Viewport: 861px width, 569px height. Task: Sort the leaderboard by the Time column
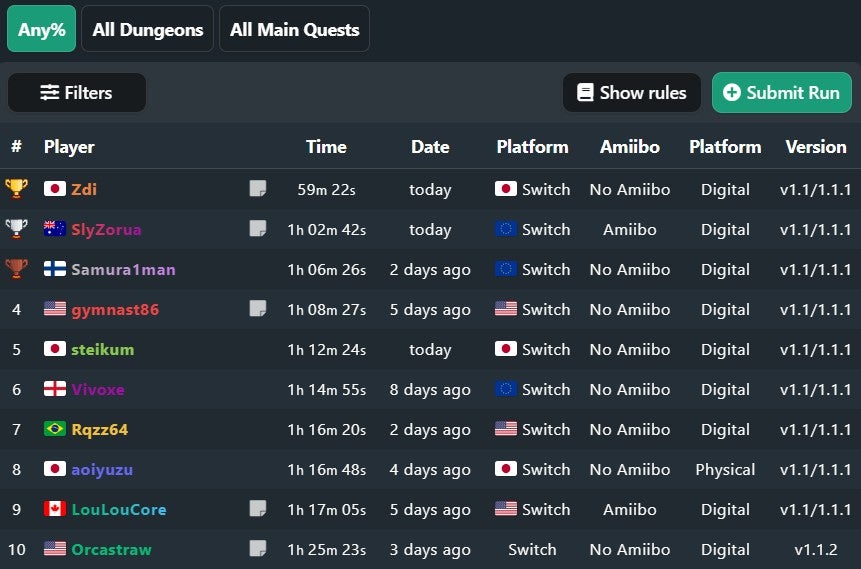(x=326, y=147)
